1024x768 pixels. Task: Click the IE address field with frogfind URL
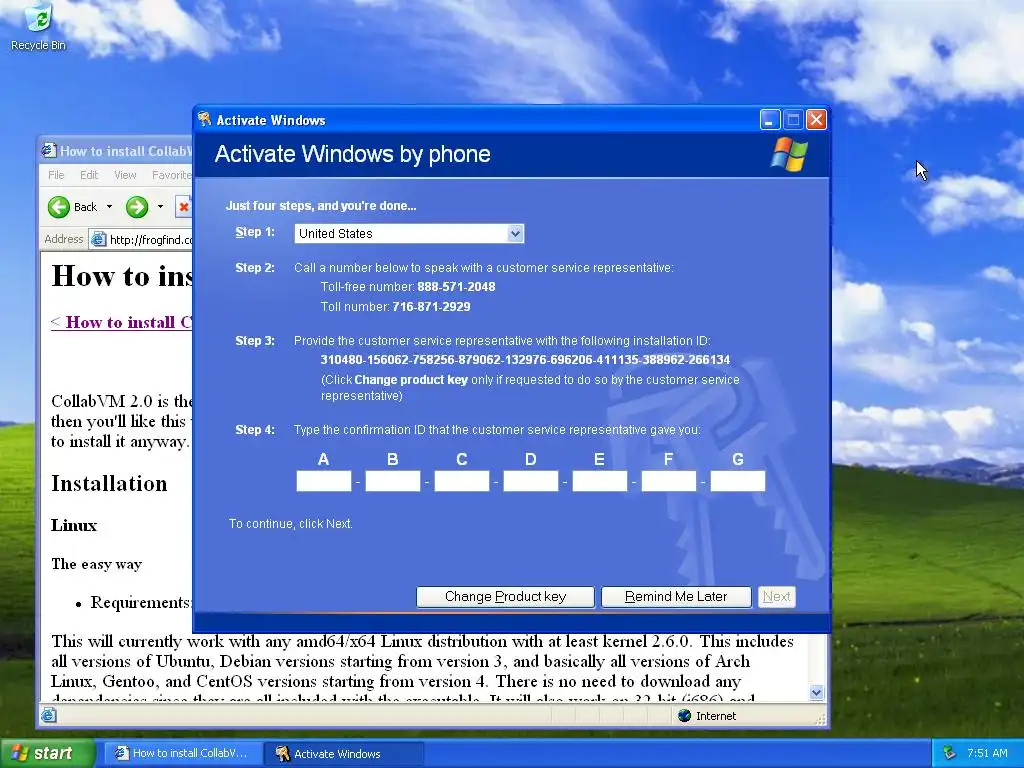pyautogui.click(x=140, y=240)
